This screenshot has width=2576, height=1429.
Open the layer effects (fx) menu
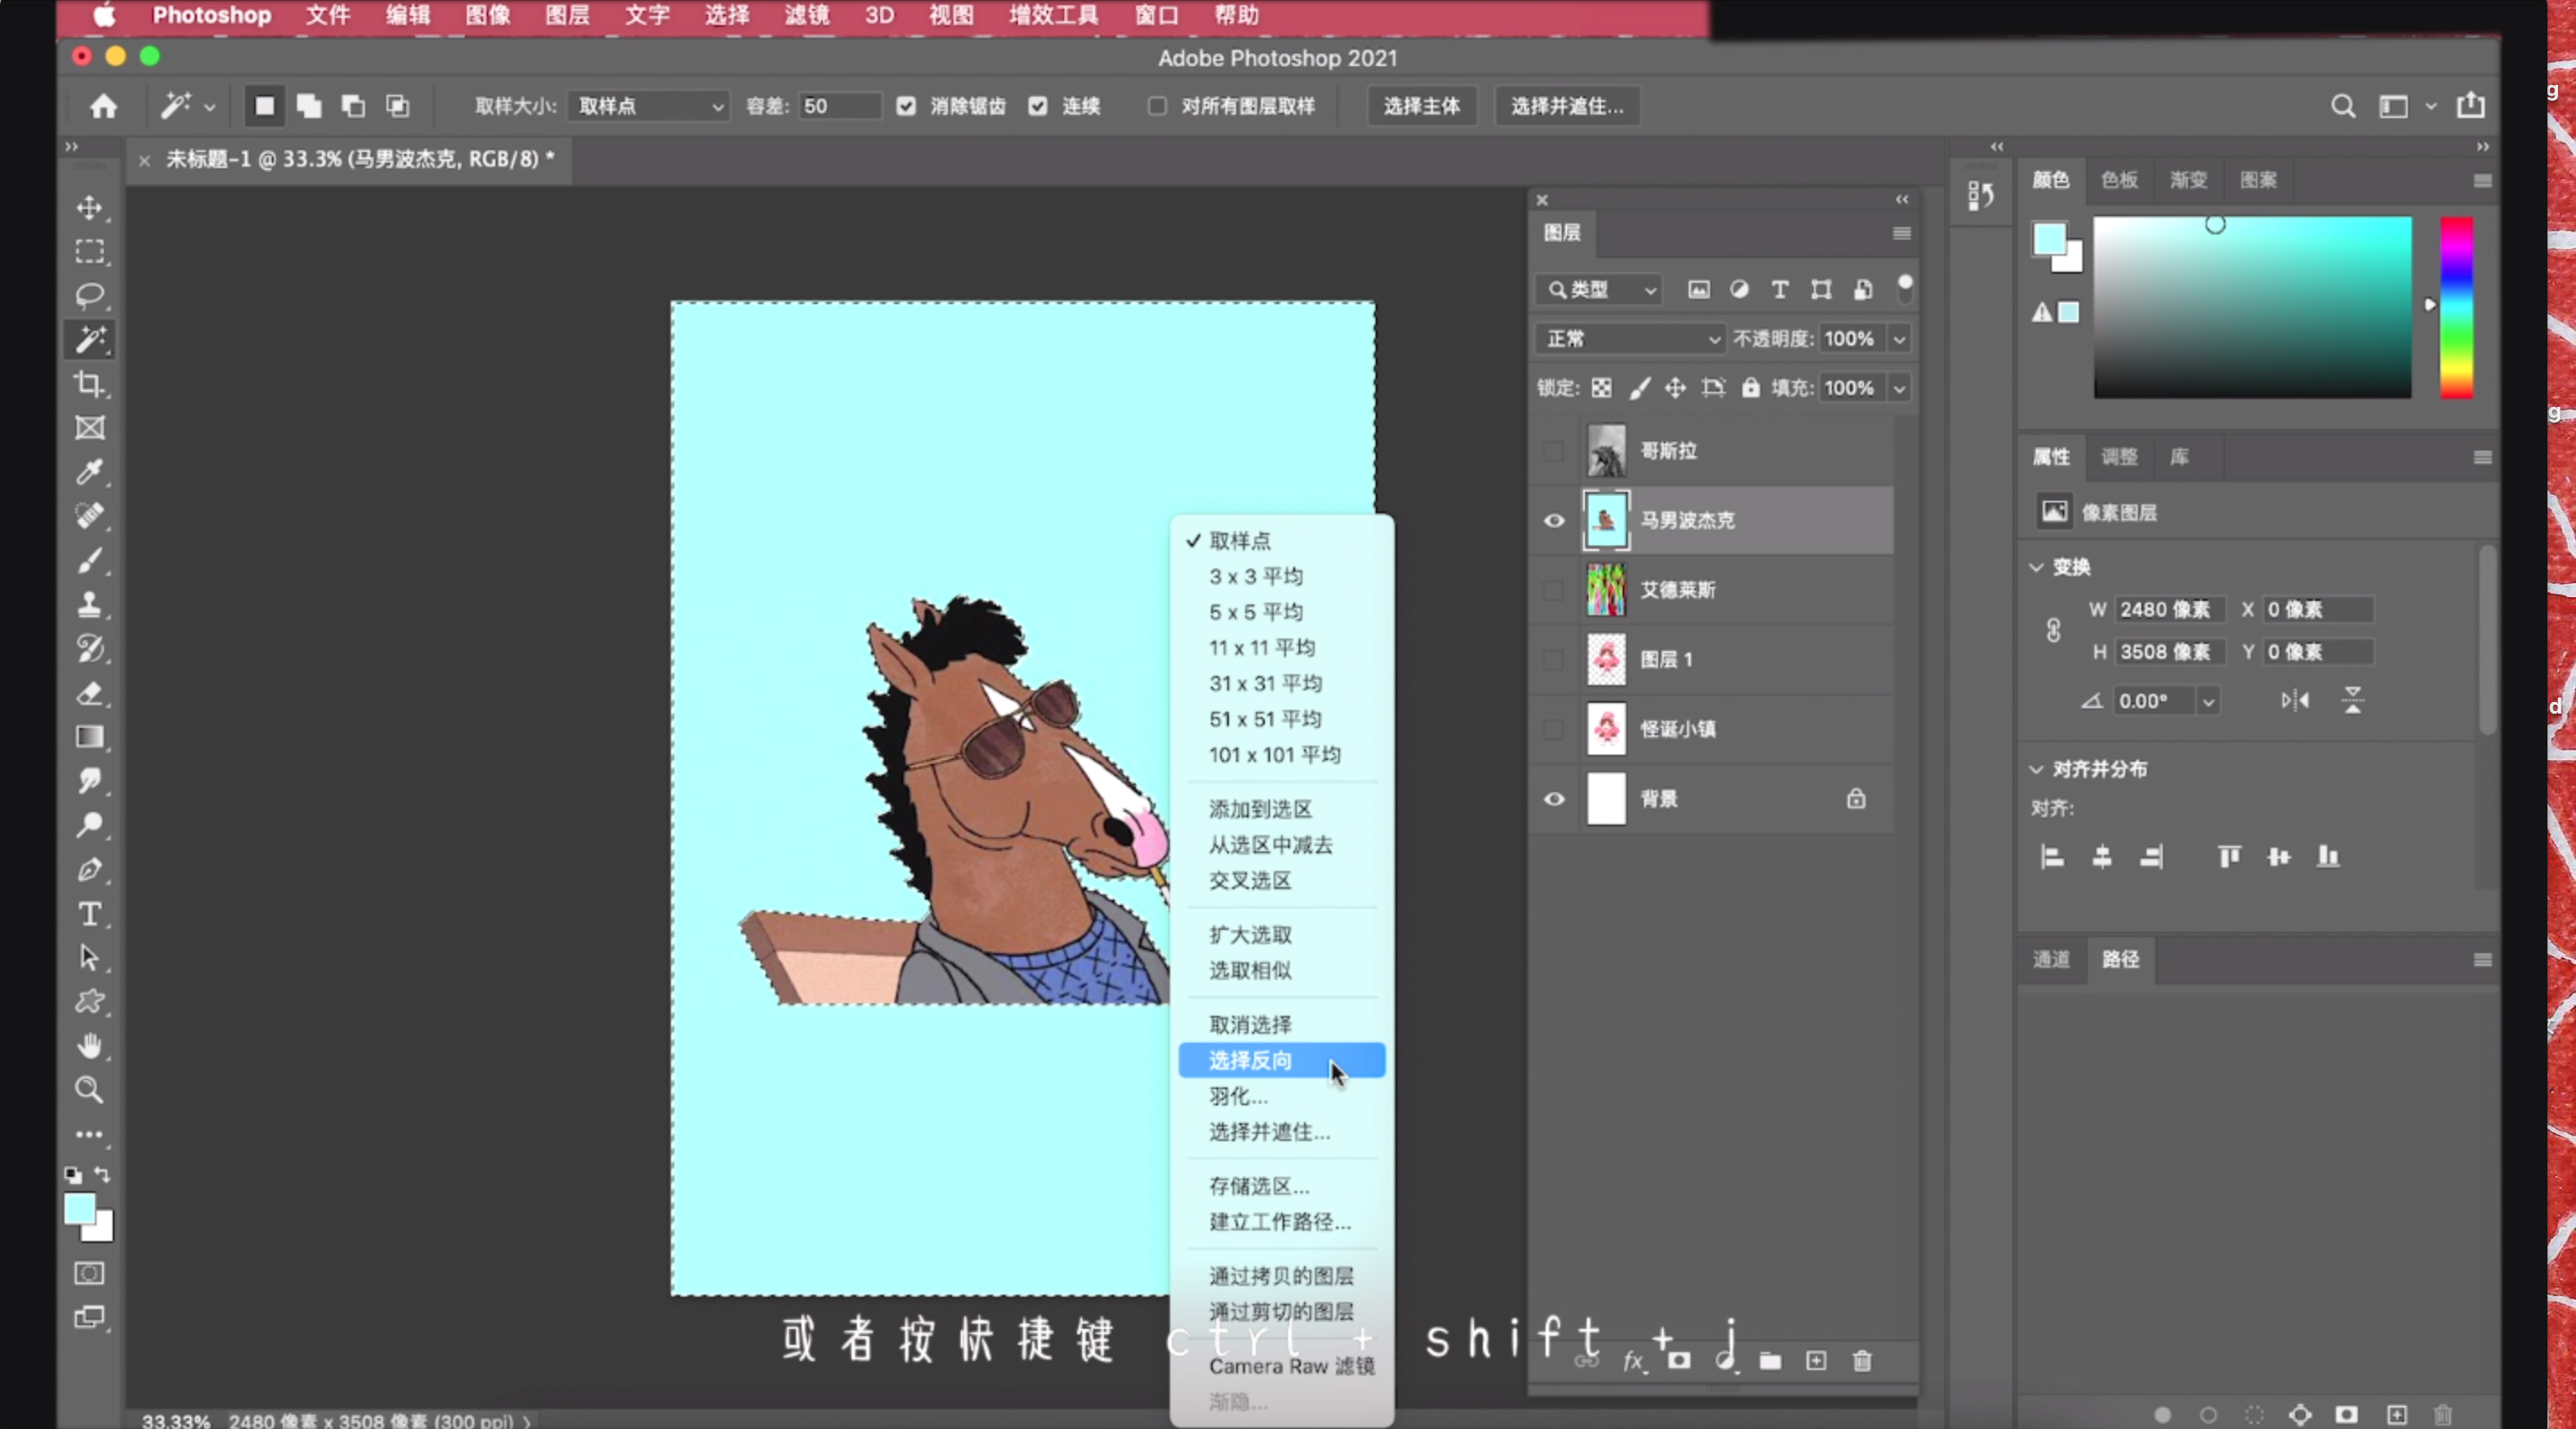(x=1633, y=1362)
